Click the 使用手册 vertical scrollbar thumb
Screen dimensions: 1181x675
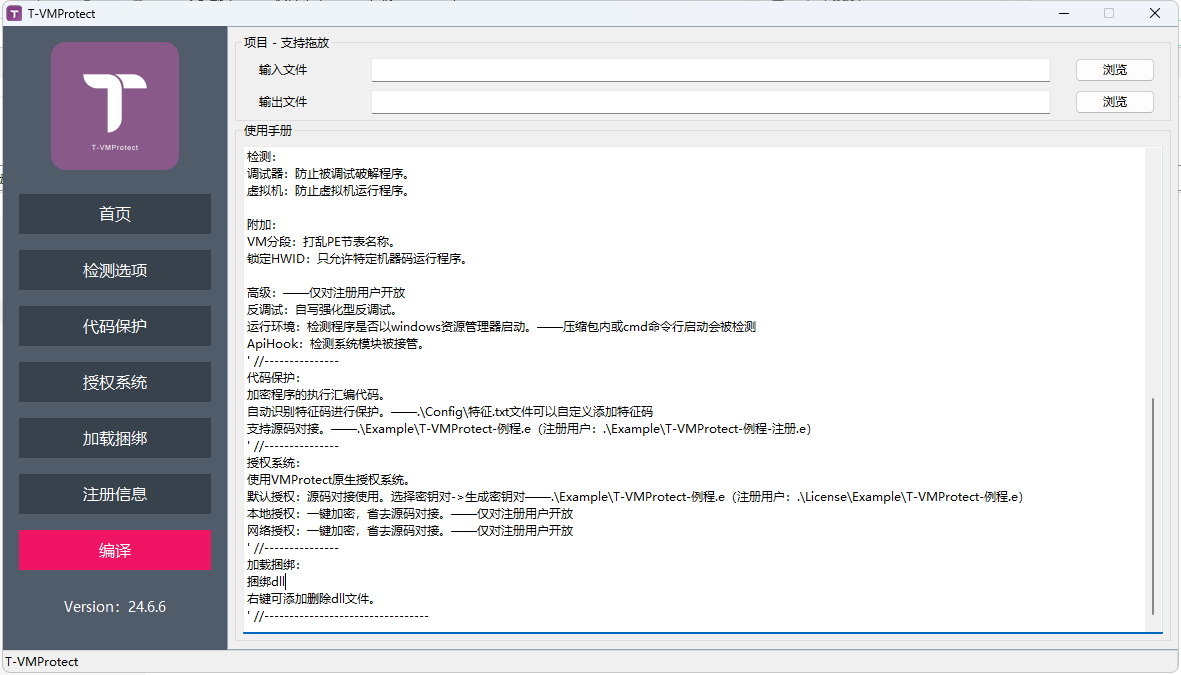coord(1153,506)
